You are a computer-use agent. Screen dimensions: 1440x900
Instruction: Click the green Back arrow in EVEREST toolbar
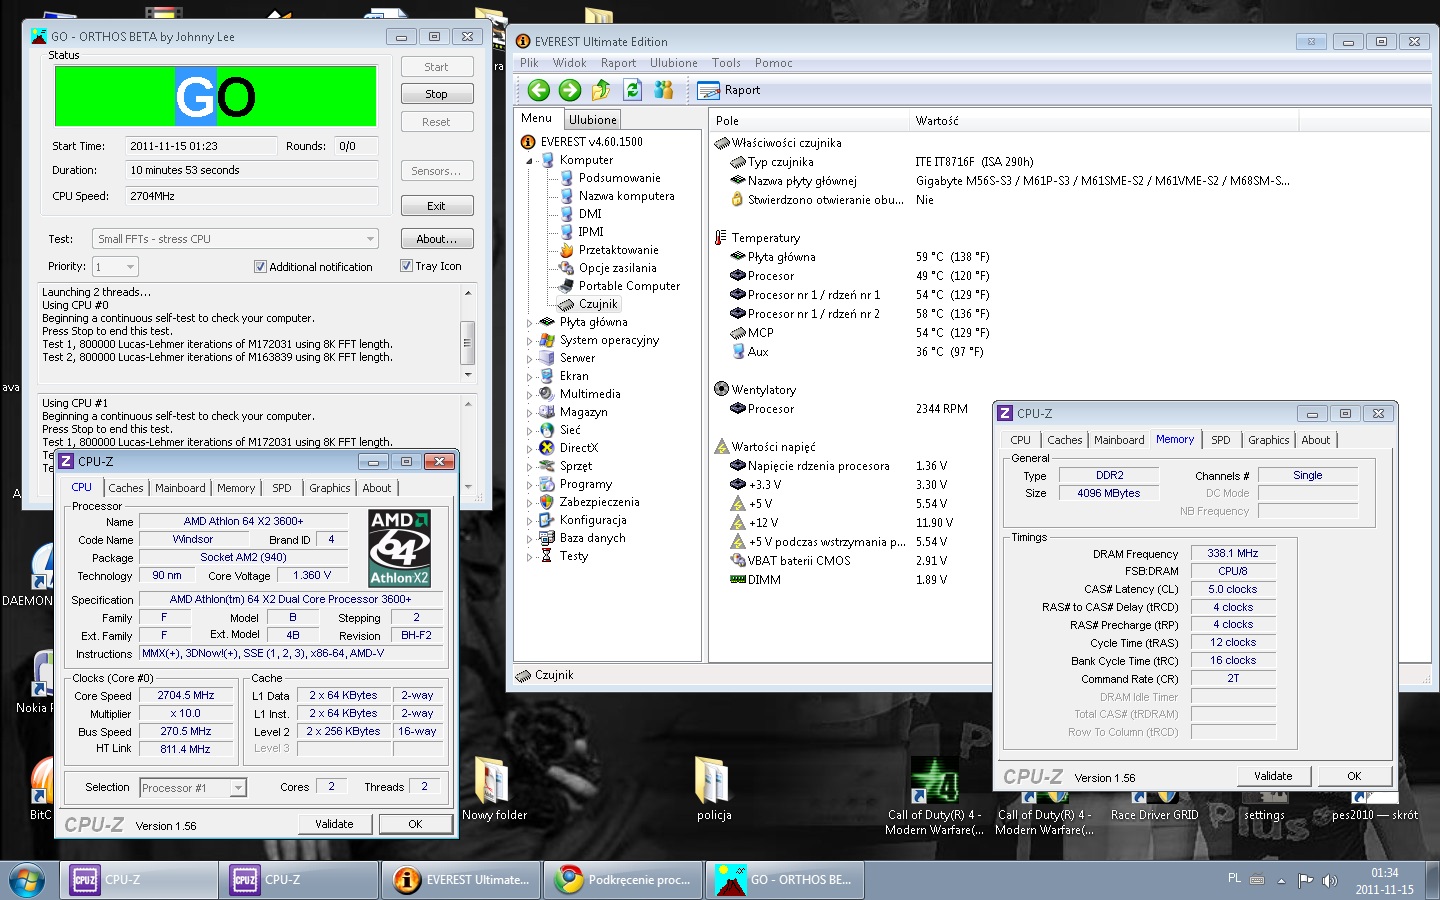[x=538, y=90]
